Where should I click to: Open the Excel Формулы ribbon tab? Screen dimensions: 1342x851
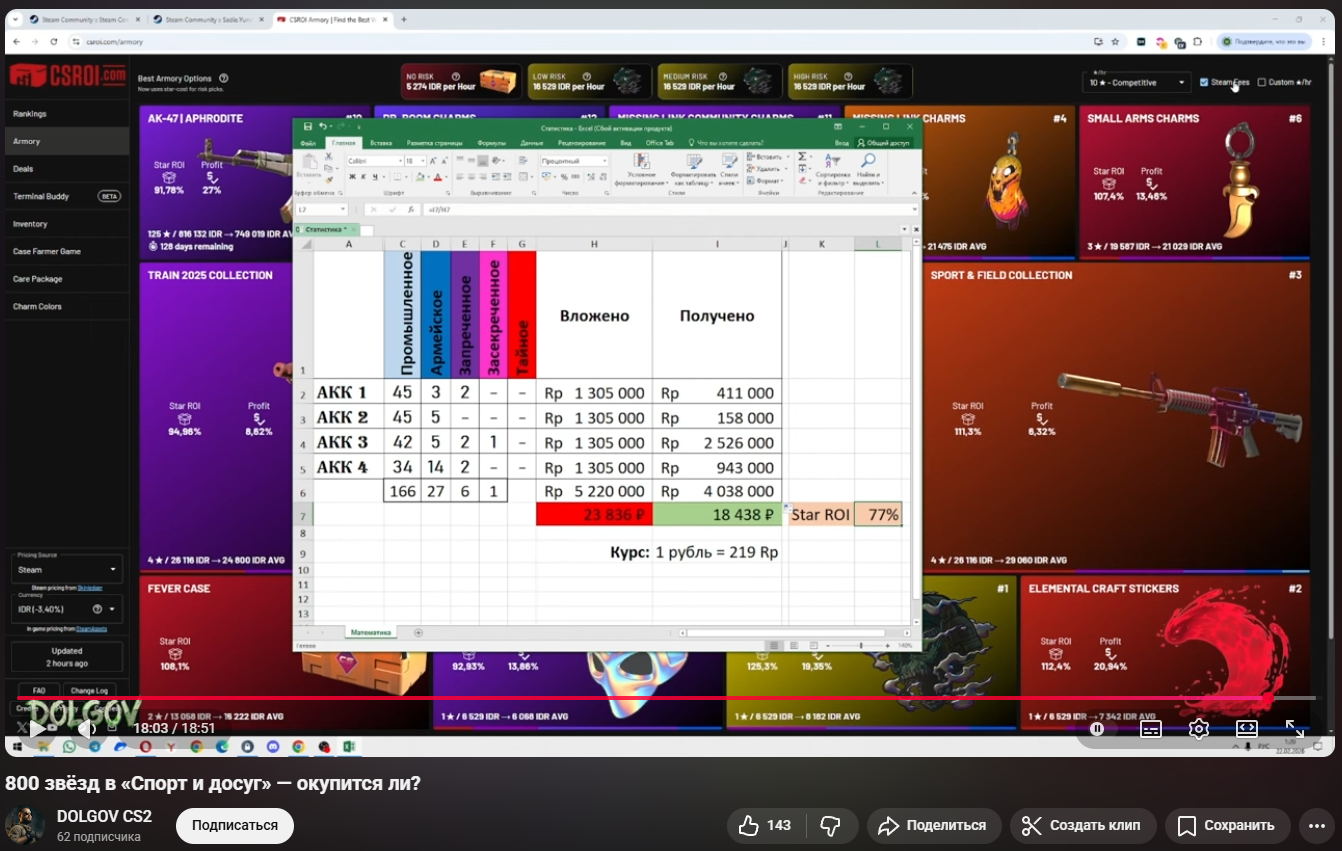point(492,143)
